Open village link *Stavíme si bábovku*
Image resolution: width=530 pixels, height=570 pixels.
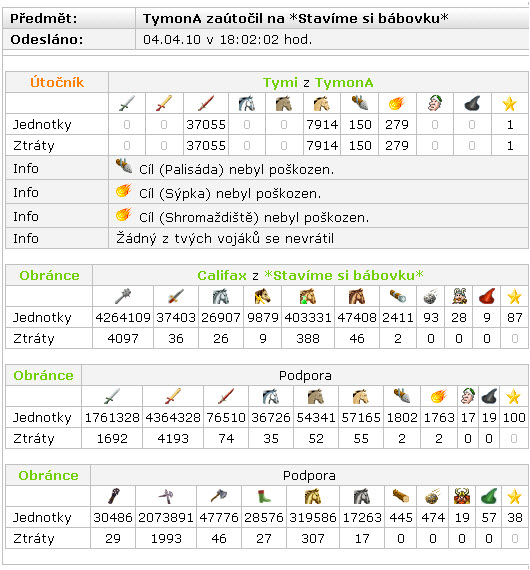coord(344,276)
